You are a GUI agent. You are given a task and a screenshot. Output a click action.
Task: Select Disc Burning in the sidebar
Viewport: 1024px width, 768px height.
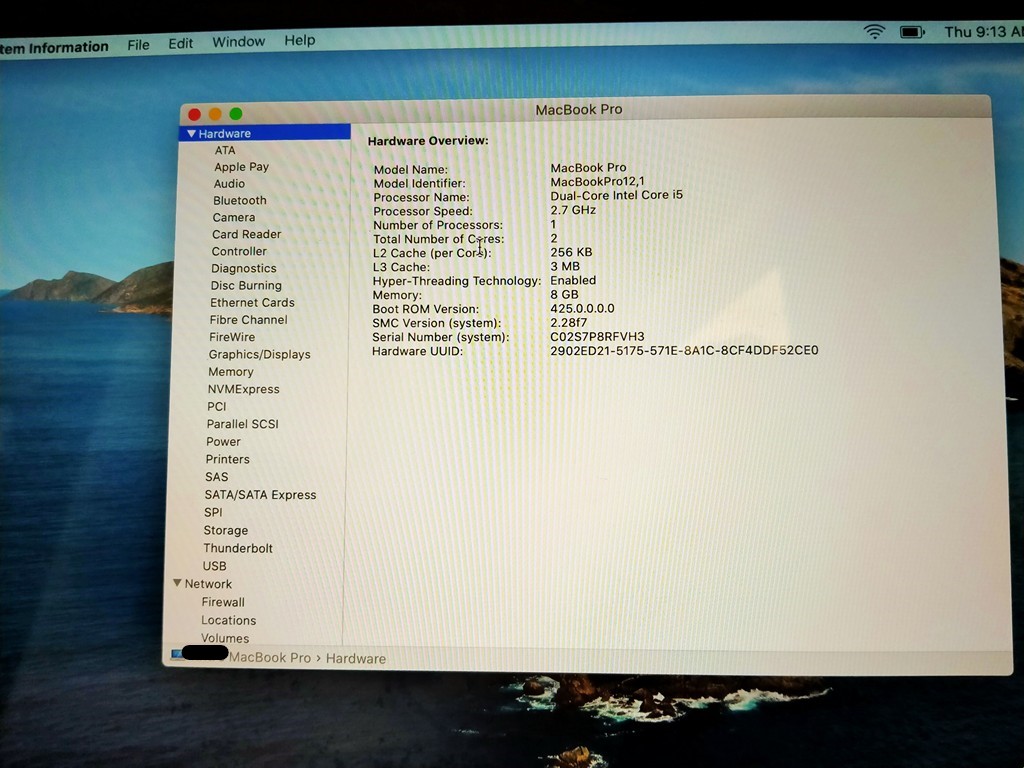[246, 285]
